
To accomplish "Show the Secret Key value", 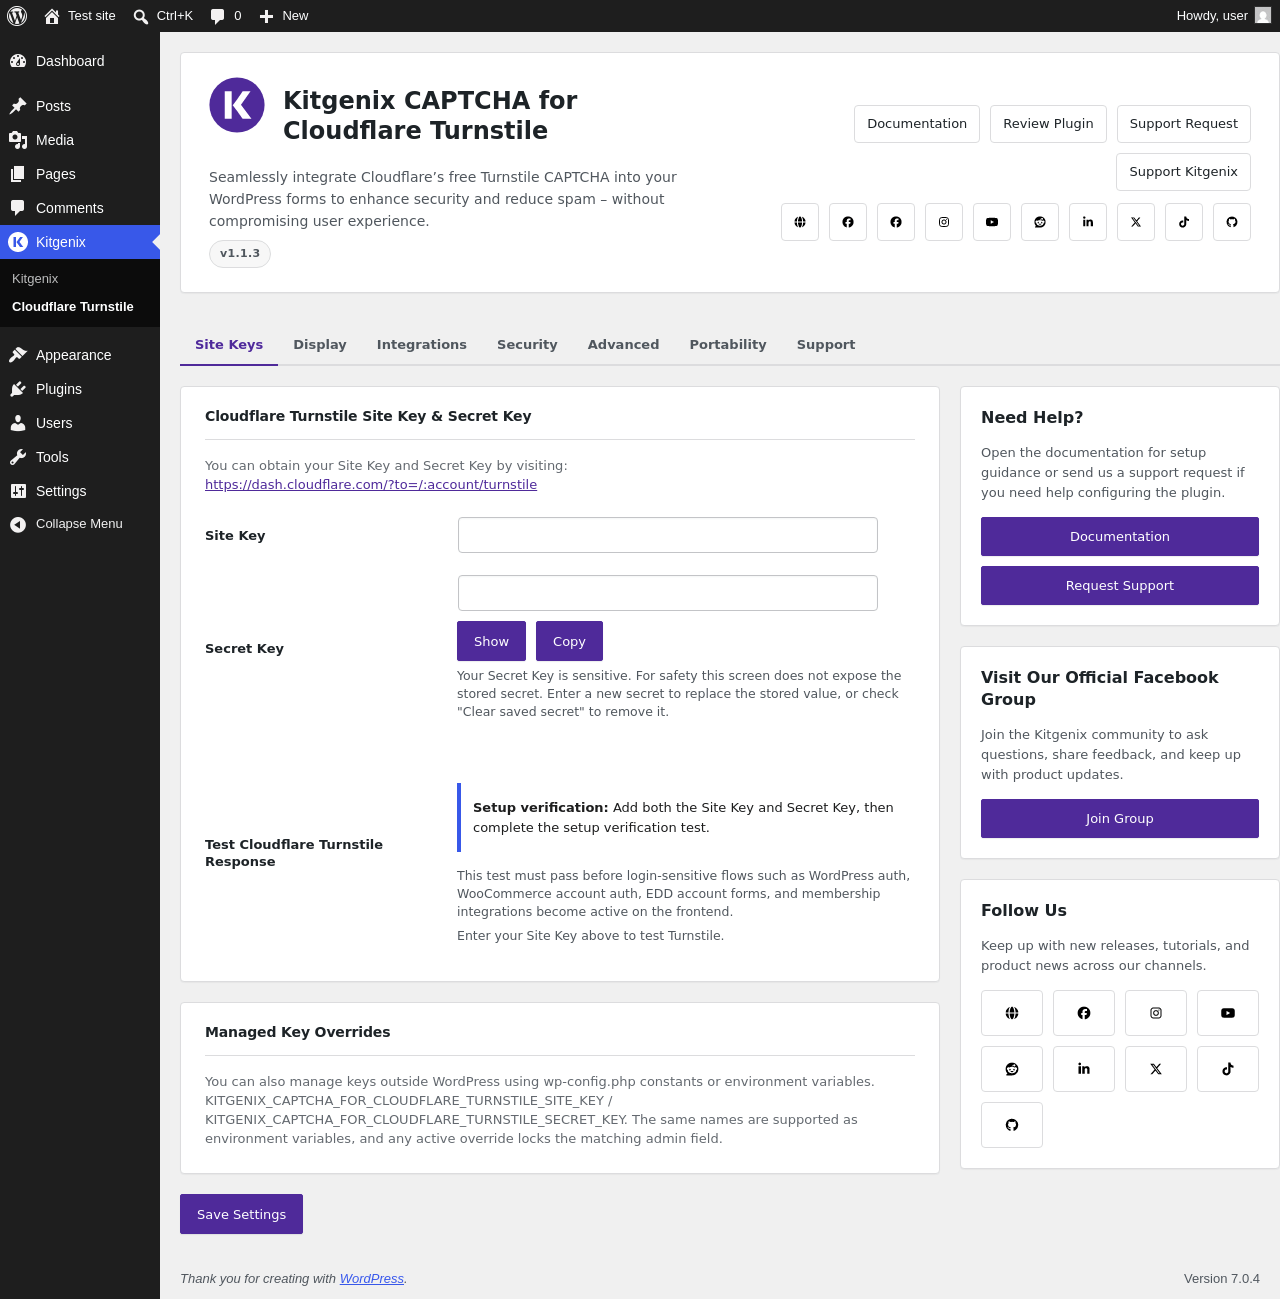I will (491, 641).
